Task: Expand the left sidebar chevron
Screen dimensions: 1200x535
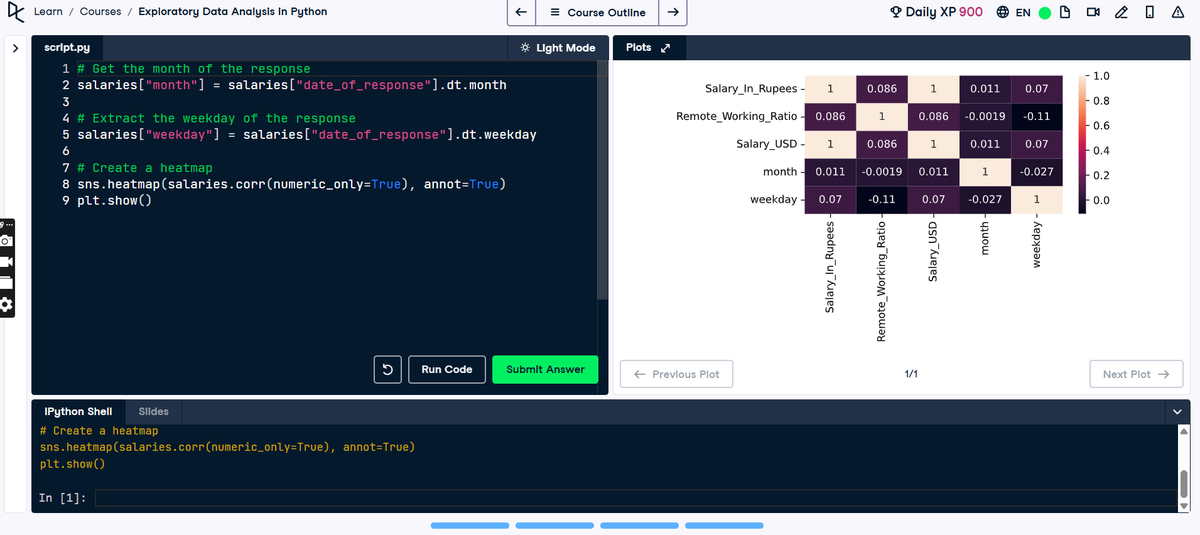Action: [14, 48]
